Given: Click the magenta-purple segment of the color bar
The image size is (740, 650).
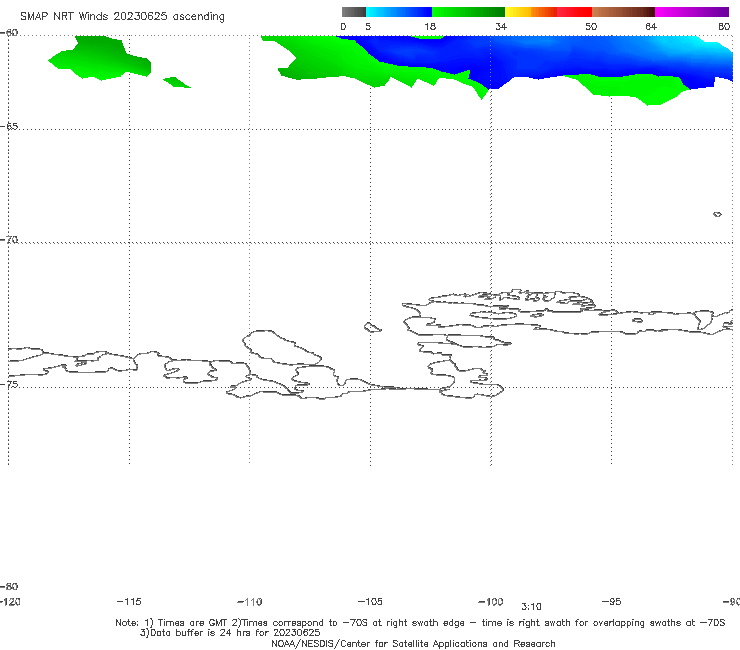Looking at the screenshot, I should coord(692,12).
